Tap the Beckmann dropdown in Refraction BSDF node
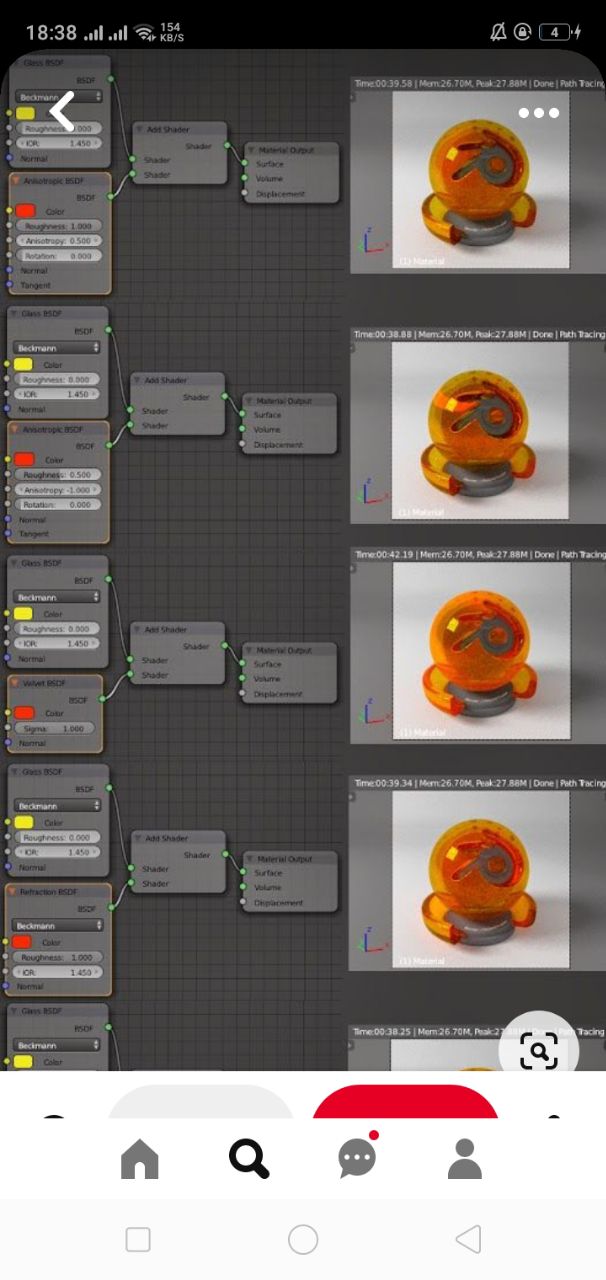This screenshot has height=1280, width=606. (56, 926)
